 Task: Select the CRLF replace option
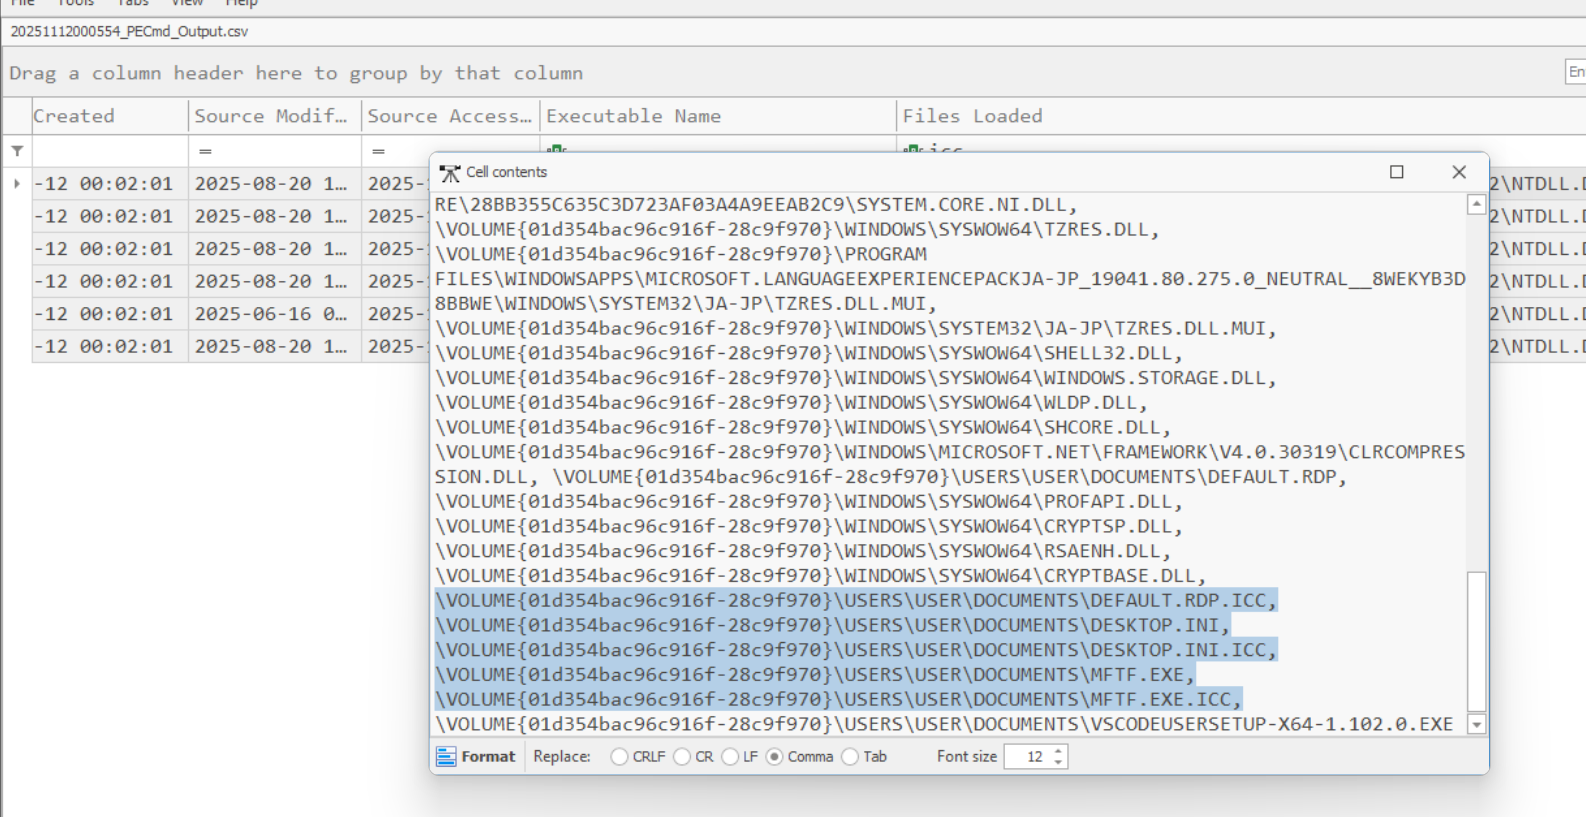click(619, 757)
